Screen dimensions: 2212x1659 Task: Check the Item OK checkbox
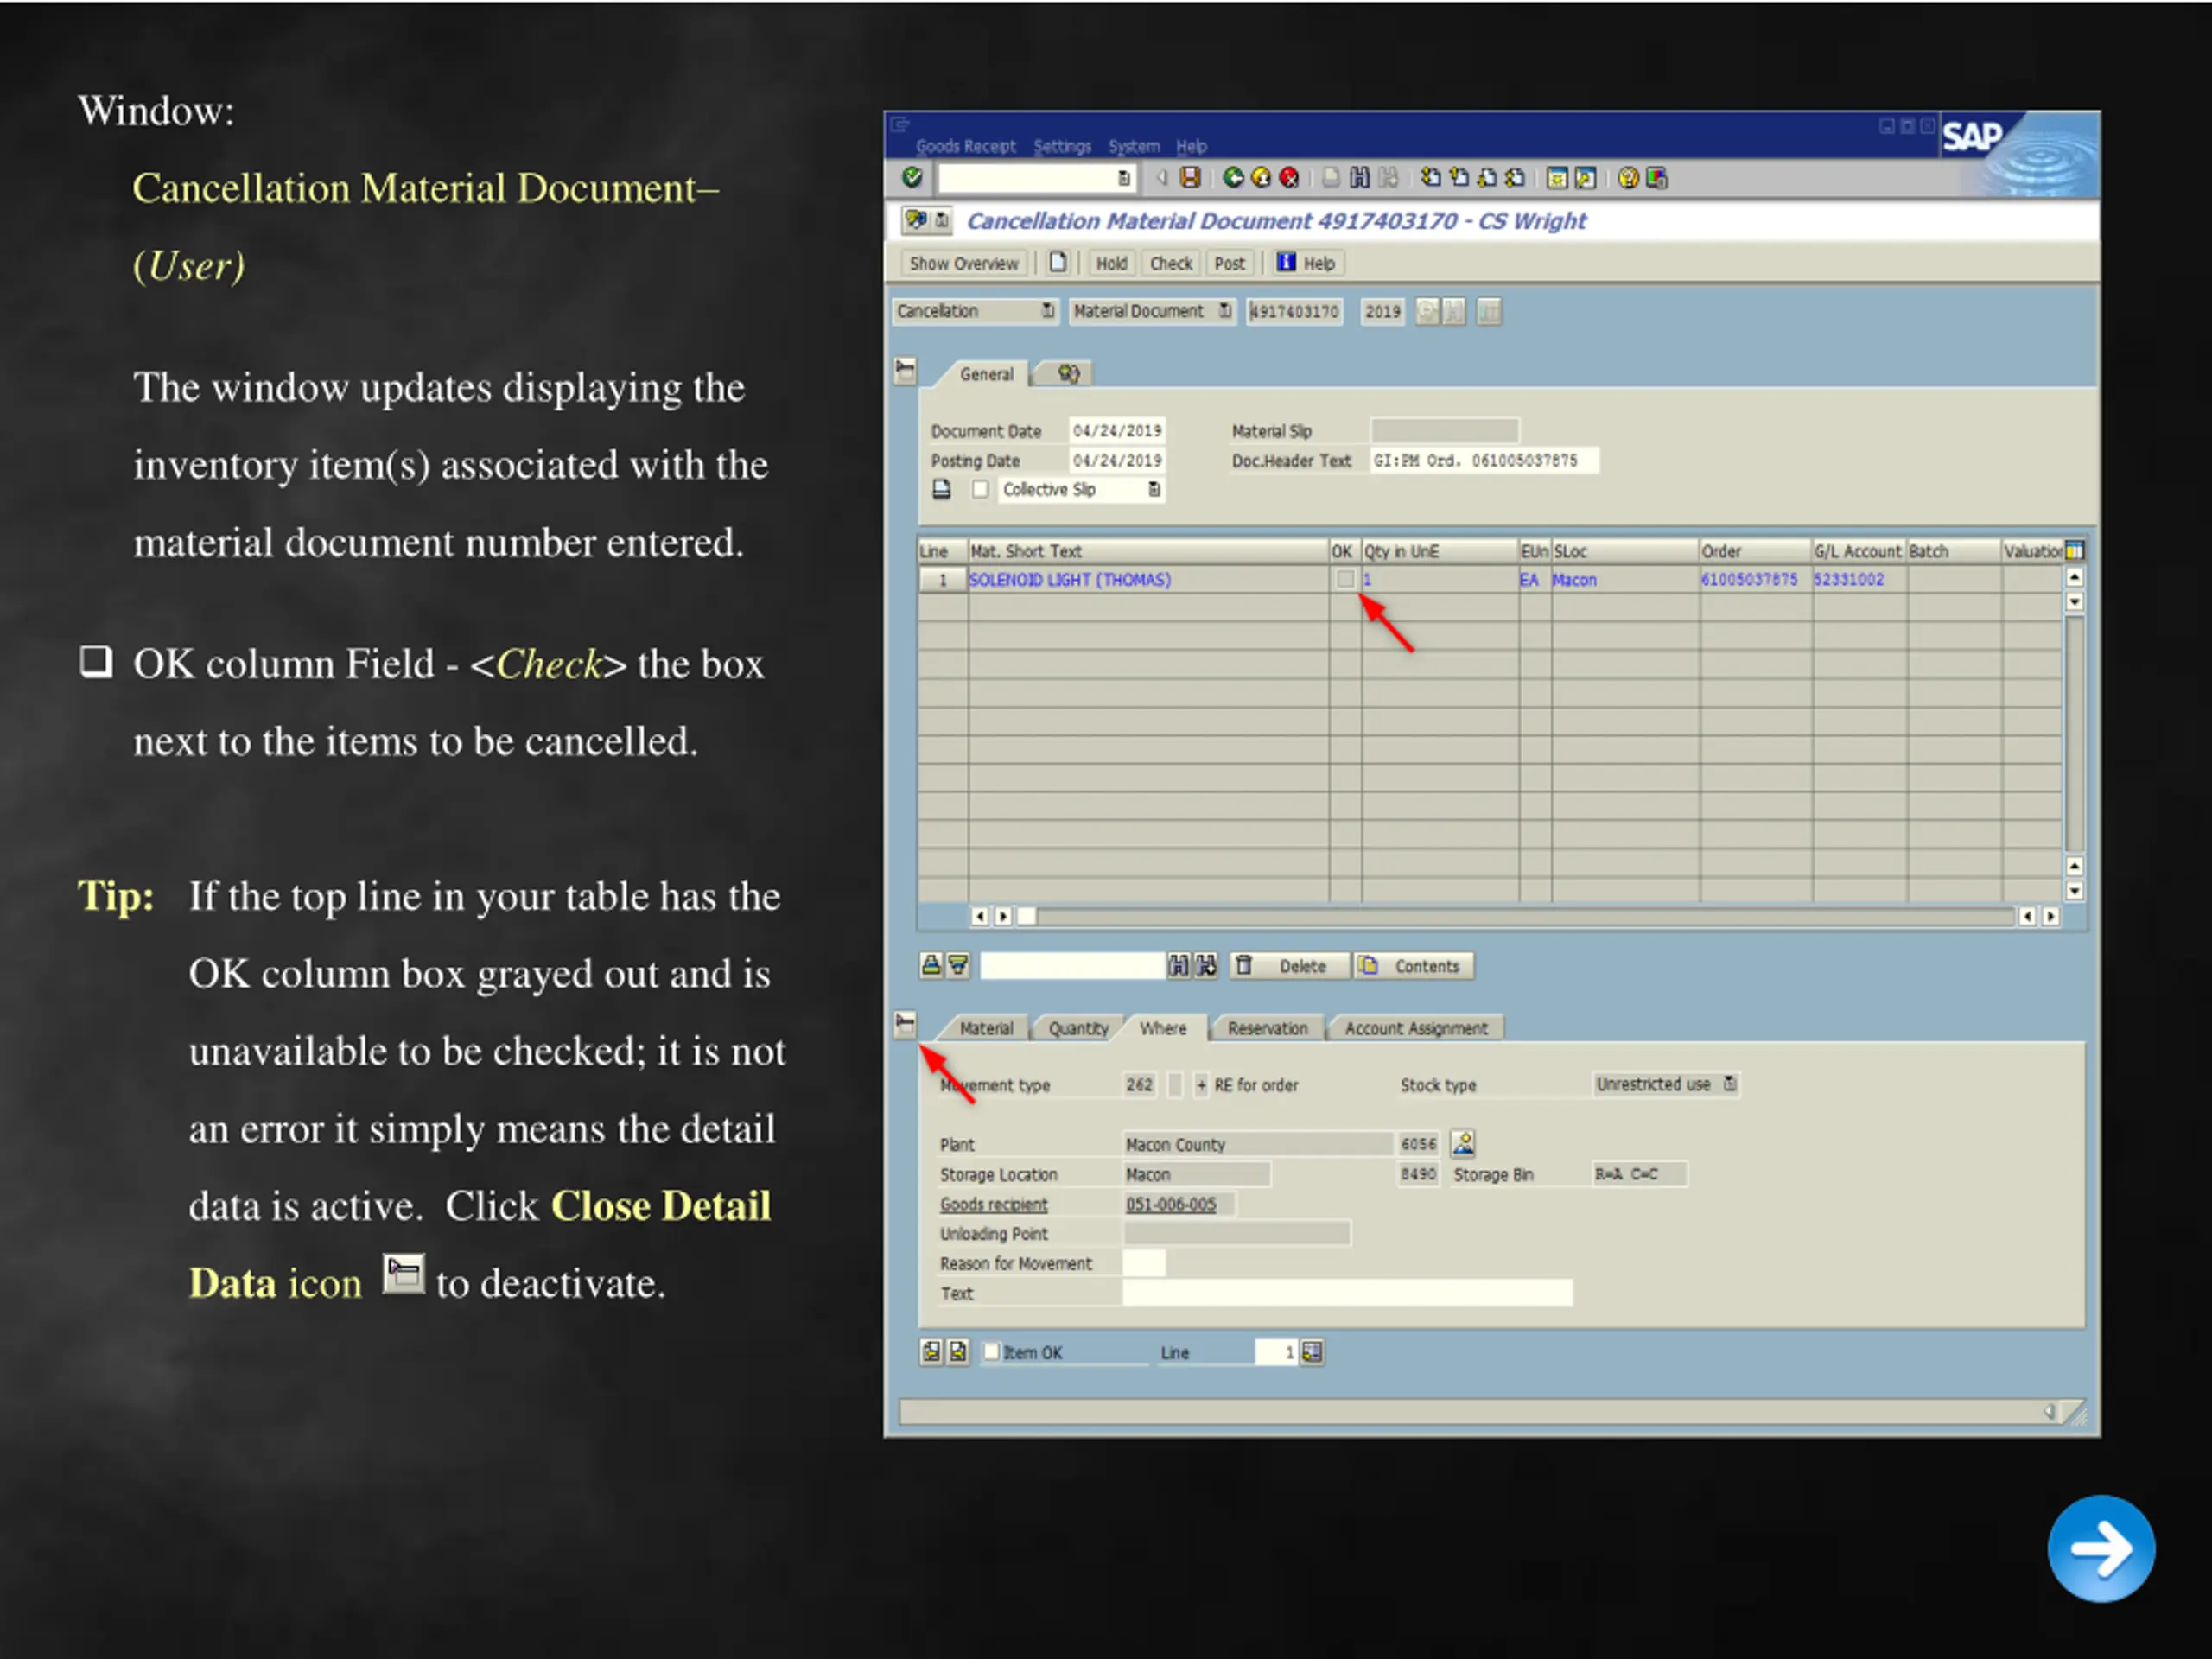(x=991, y=1352)
